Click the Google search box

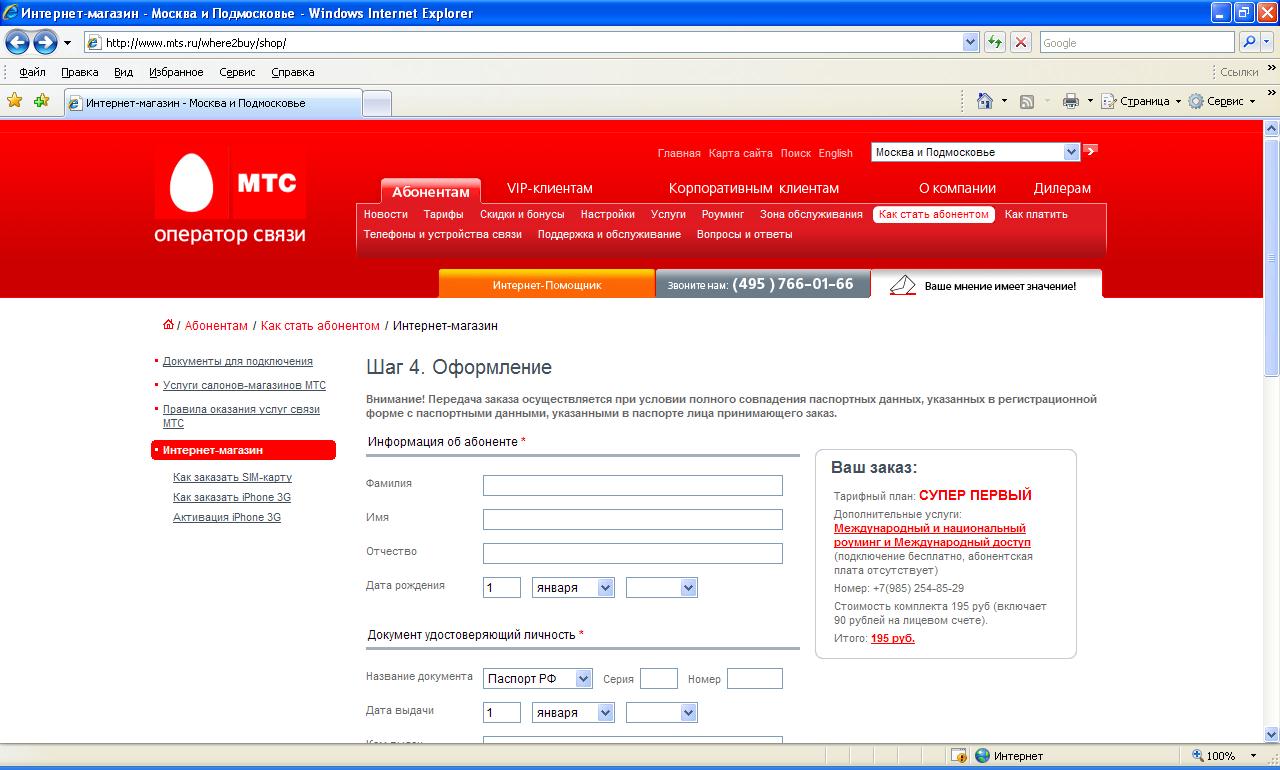click(x=1137, y=42)
